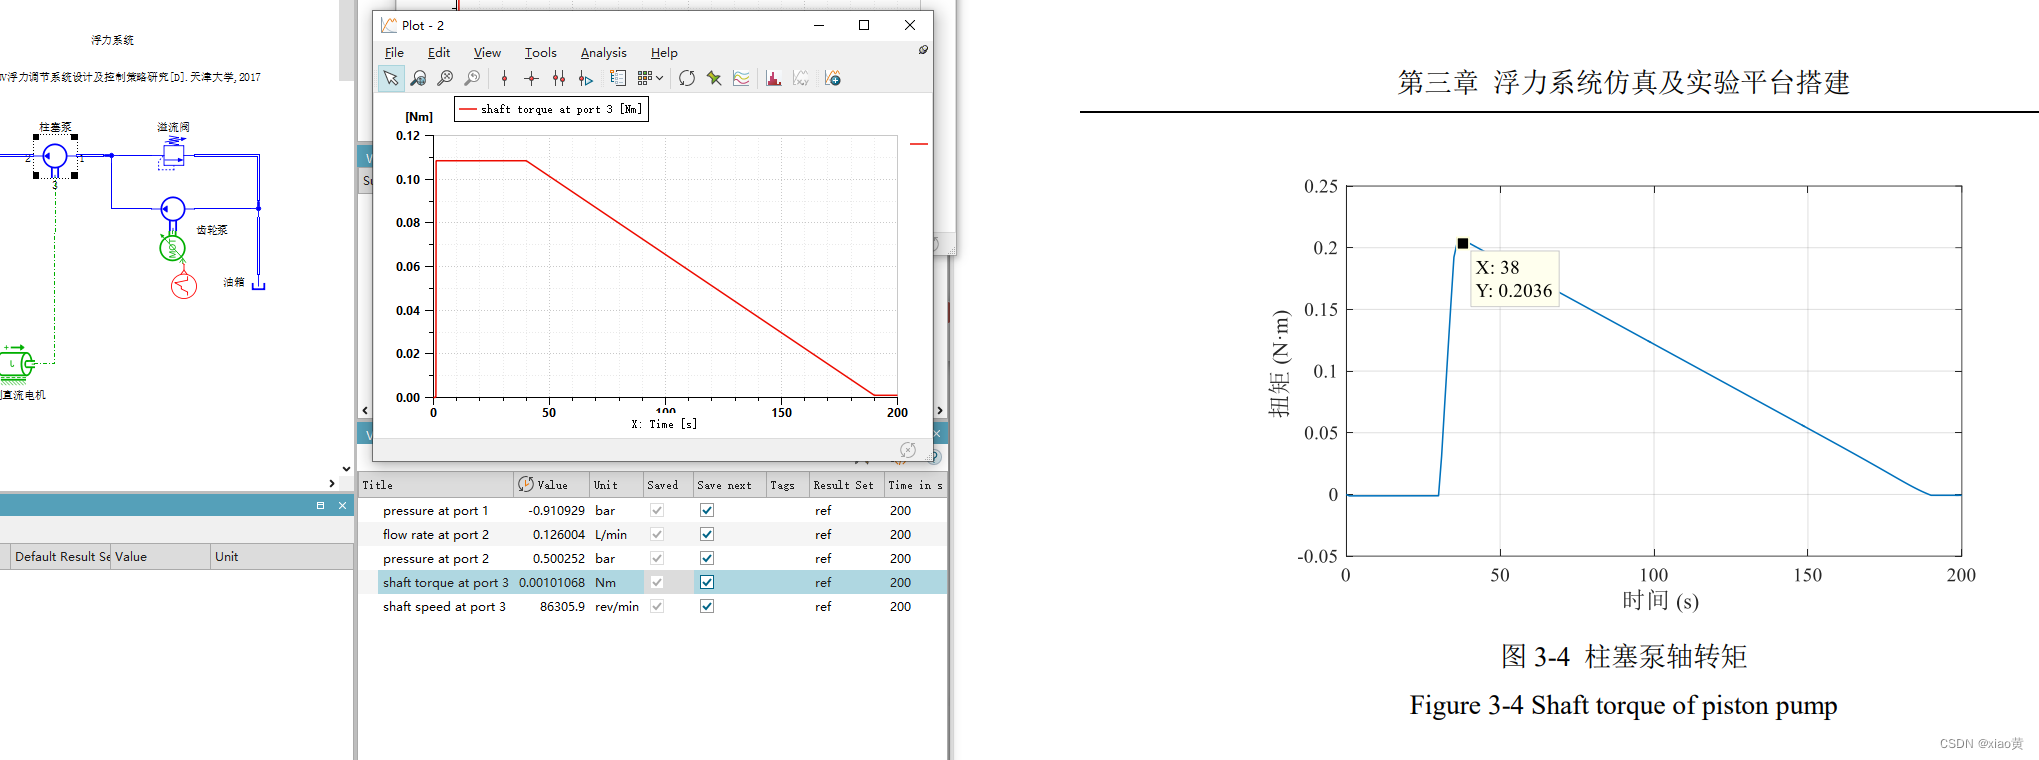Click the green pushpin icon
The width and height of the screenshot is (2039, 760).
(x=714, y=78)
